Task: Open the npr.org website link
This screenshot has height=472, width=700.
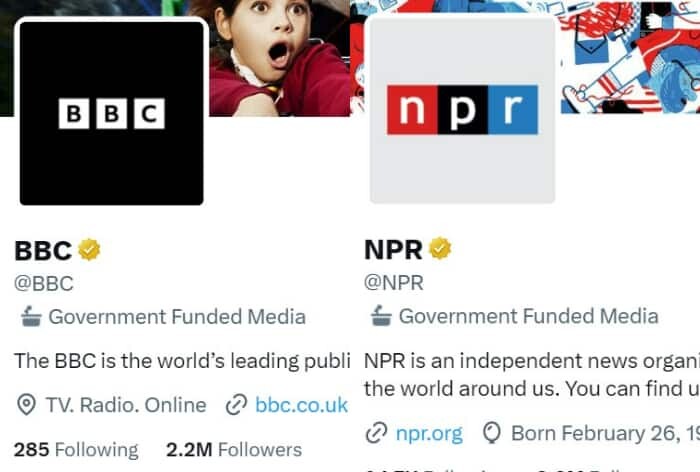Action: 429,433
